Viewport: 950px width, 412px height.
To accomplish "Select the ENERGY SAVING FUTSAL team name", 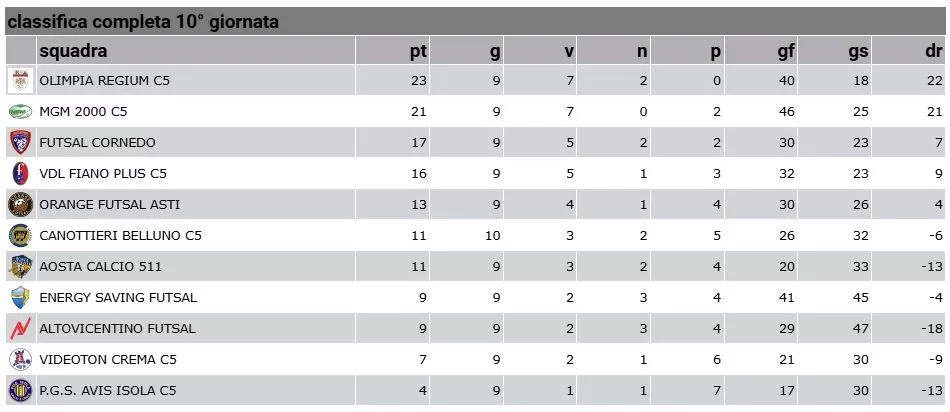I will 118,297.
